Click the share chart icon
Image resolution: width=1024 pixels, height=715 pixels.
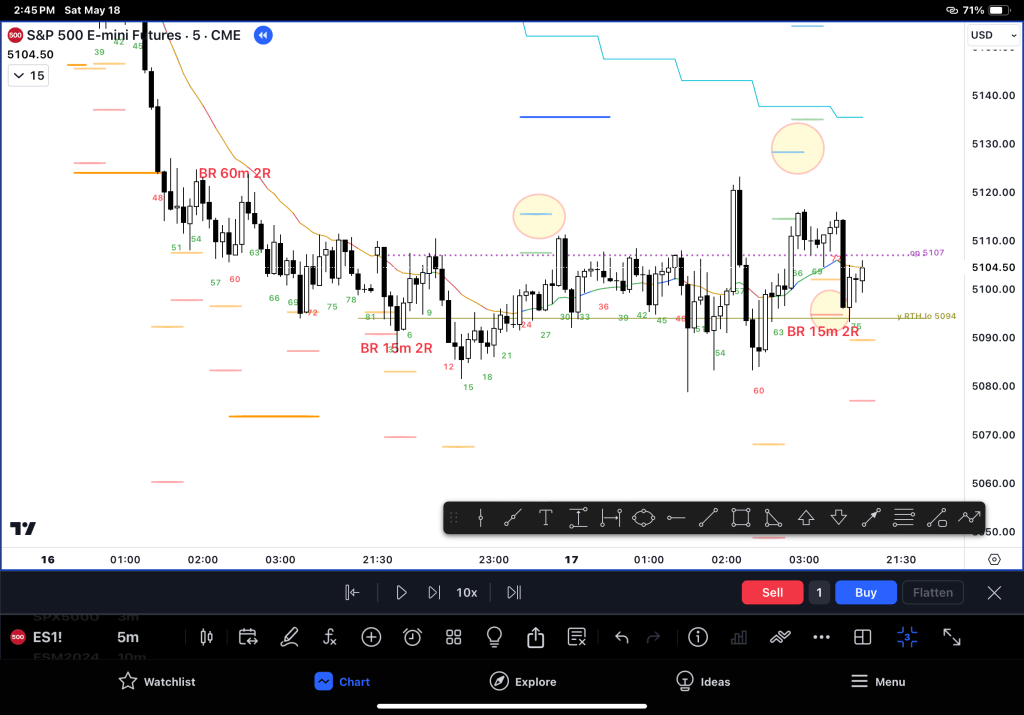(535, 637)
